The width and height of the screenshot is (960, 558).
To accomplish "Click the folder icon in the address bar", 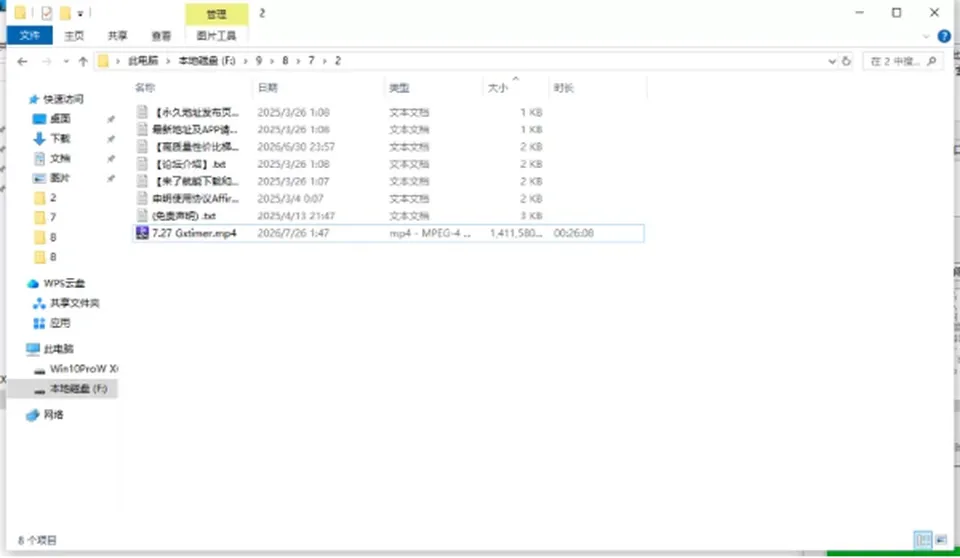I will click(x=103, y=61).
